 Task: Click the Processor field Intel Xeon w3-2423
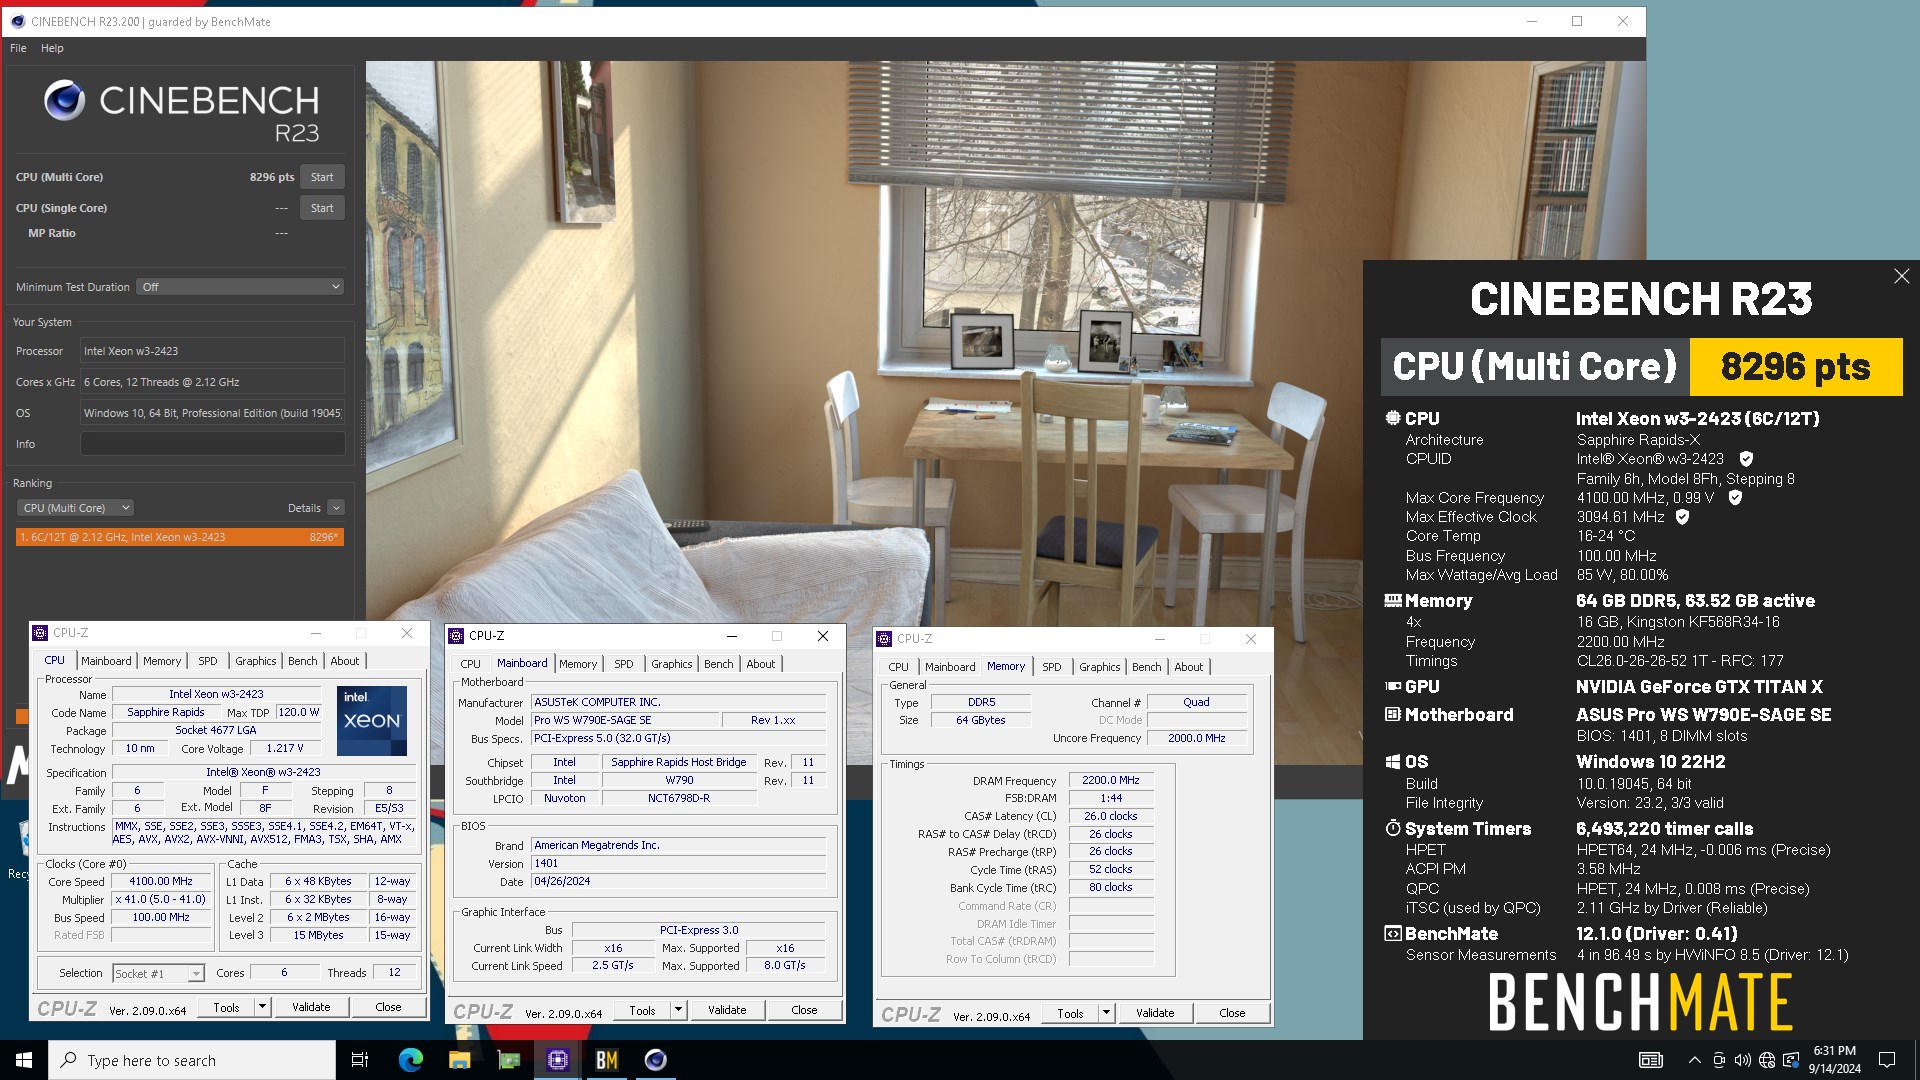pos(213,351)
